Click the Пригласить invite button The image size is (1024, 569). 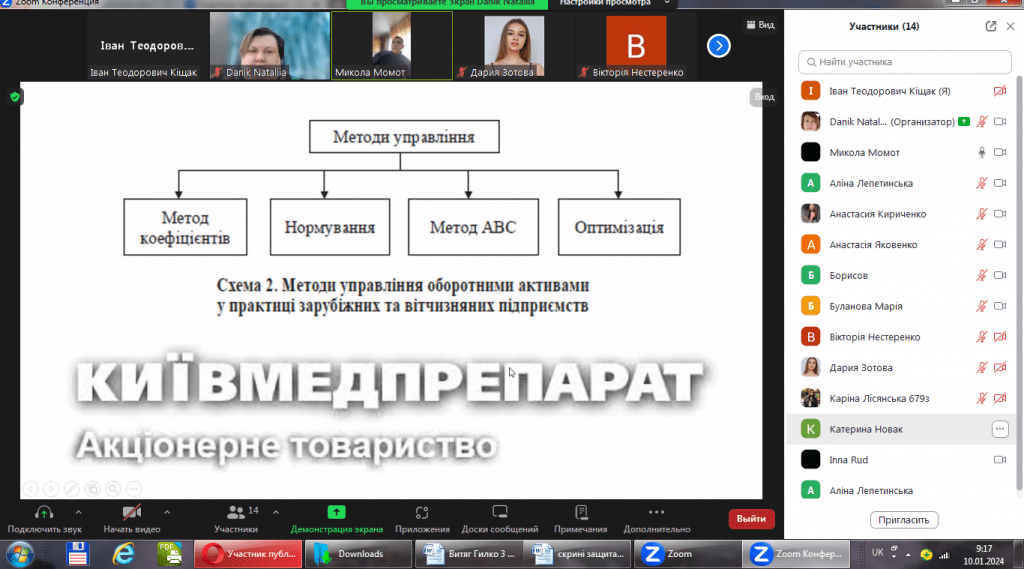click(904, 520)
